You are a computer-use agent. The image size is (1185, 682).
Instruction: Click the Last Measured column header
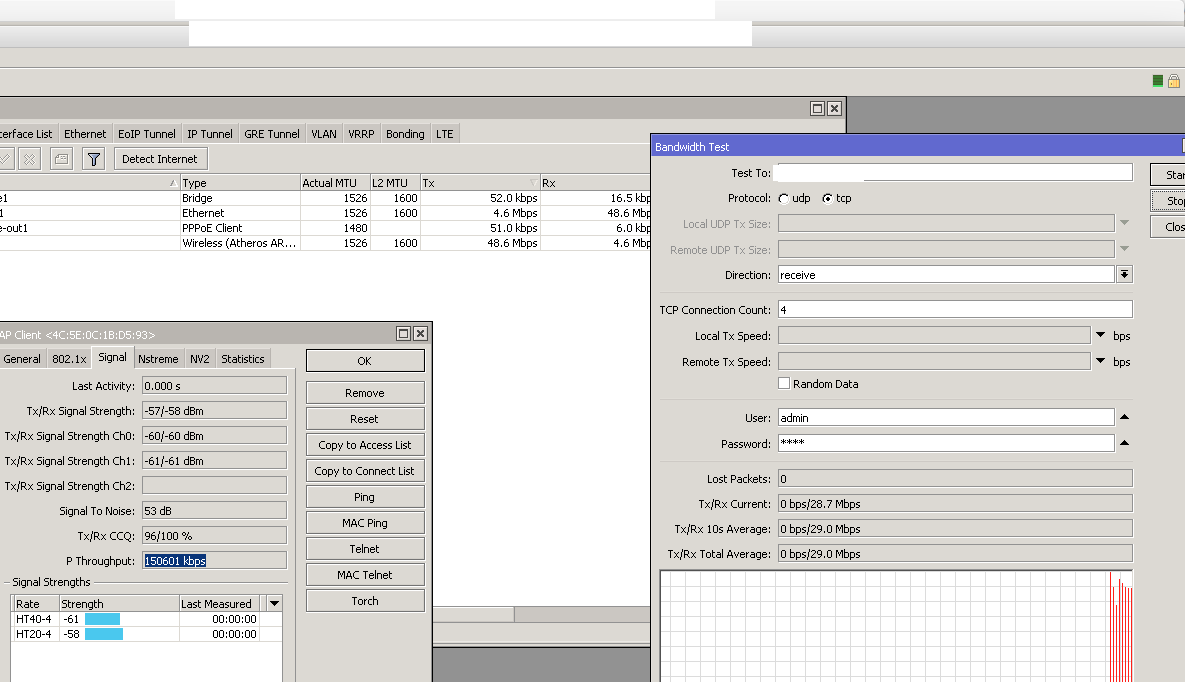click(x=220, y=603)
